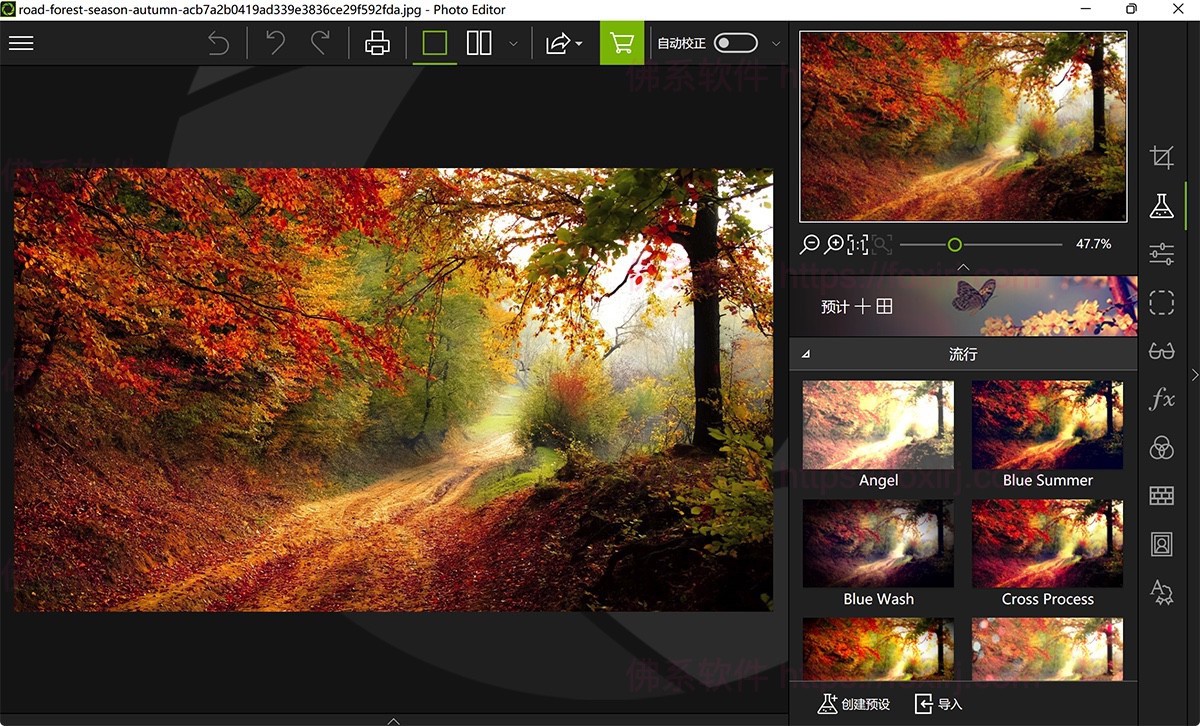Select the crop tool in sidebar
This screenshot has width=1200, height=726.
pos(1161,157)
